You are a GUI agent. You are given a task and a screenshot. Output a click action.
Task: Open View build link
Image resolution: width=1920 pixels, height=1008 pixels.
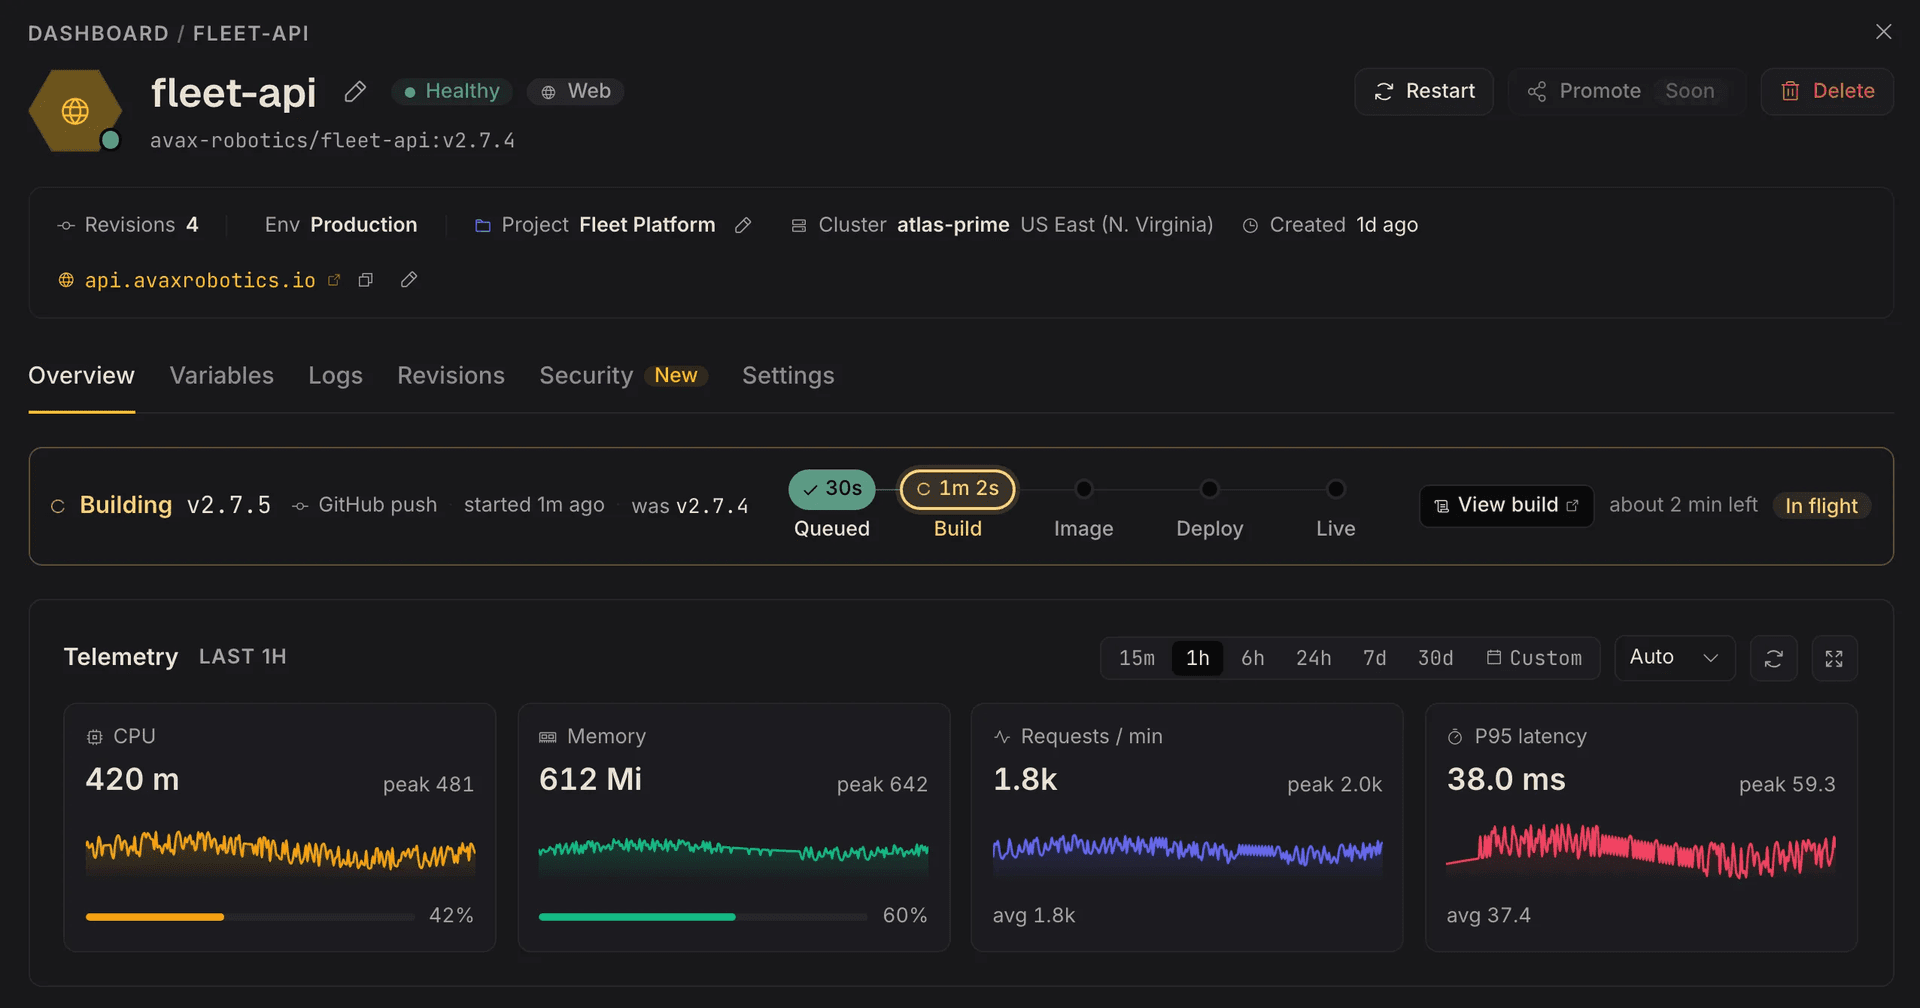(1507, 506)
